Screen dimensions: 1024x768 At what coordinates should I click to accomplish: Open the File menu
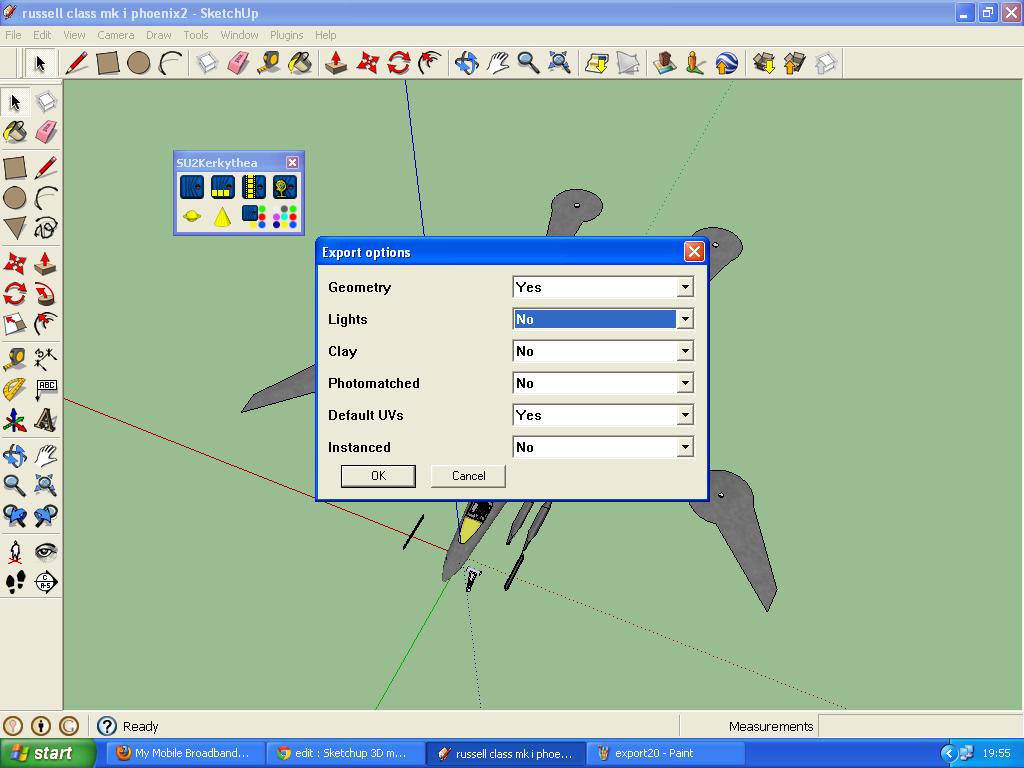pos(13,35)
